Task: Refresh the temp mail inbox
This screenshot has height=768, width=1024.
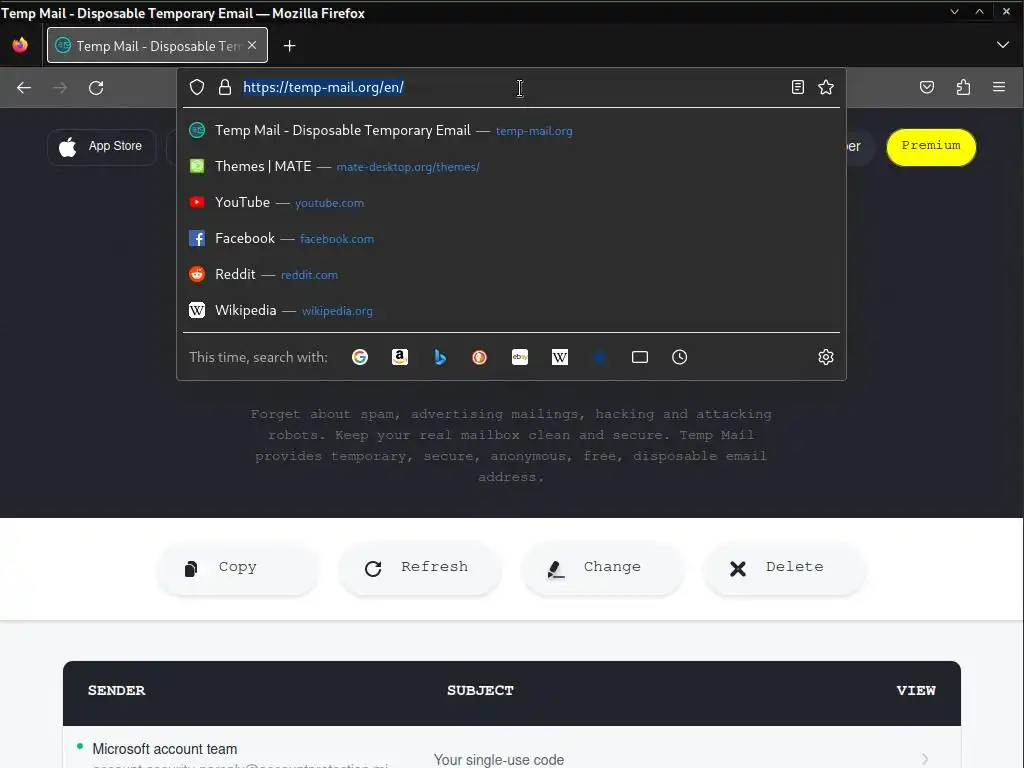Action: [x=420, y=568]
